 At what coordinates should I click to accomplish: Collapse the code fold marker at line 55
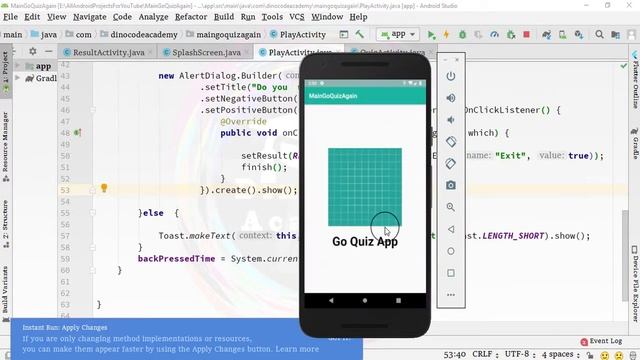(93, 213)
